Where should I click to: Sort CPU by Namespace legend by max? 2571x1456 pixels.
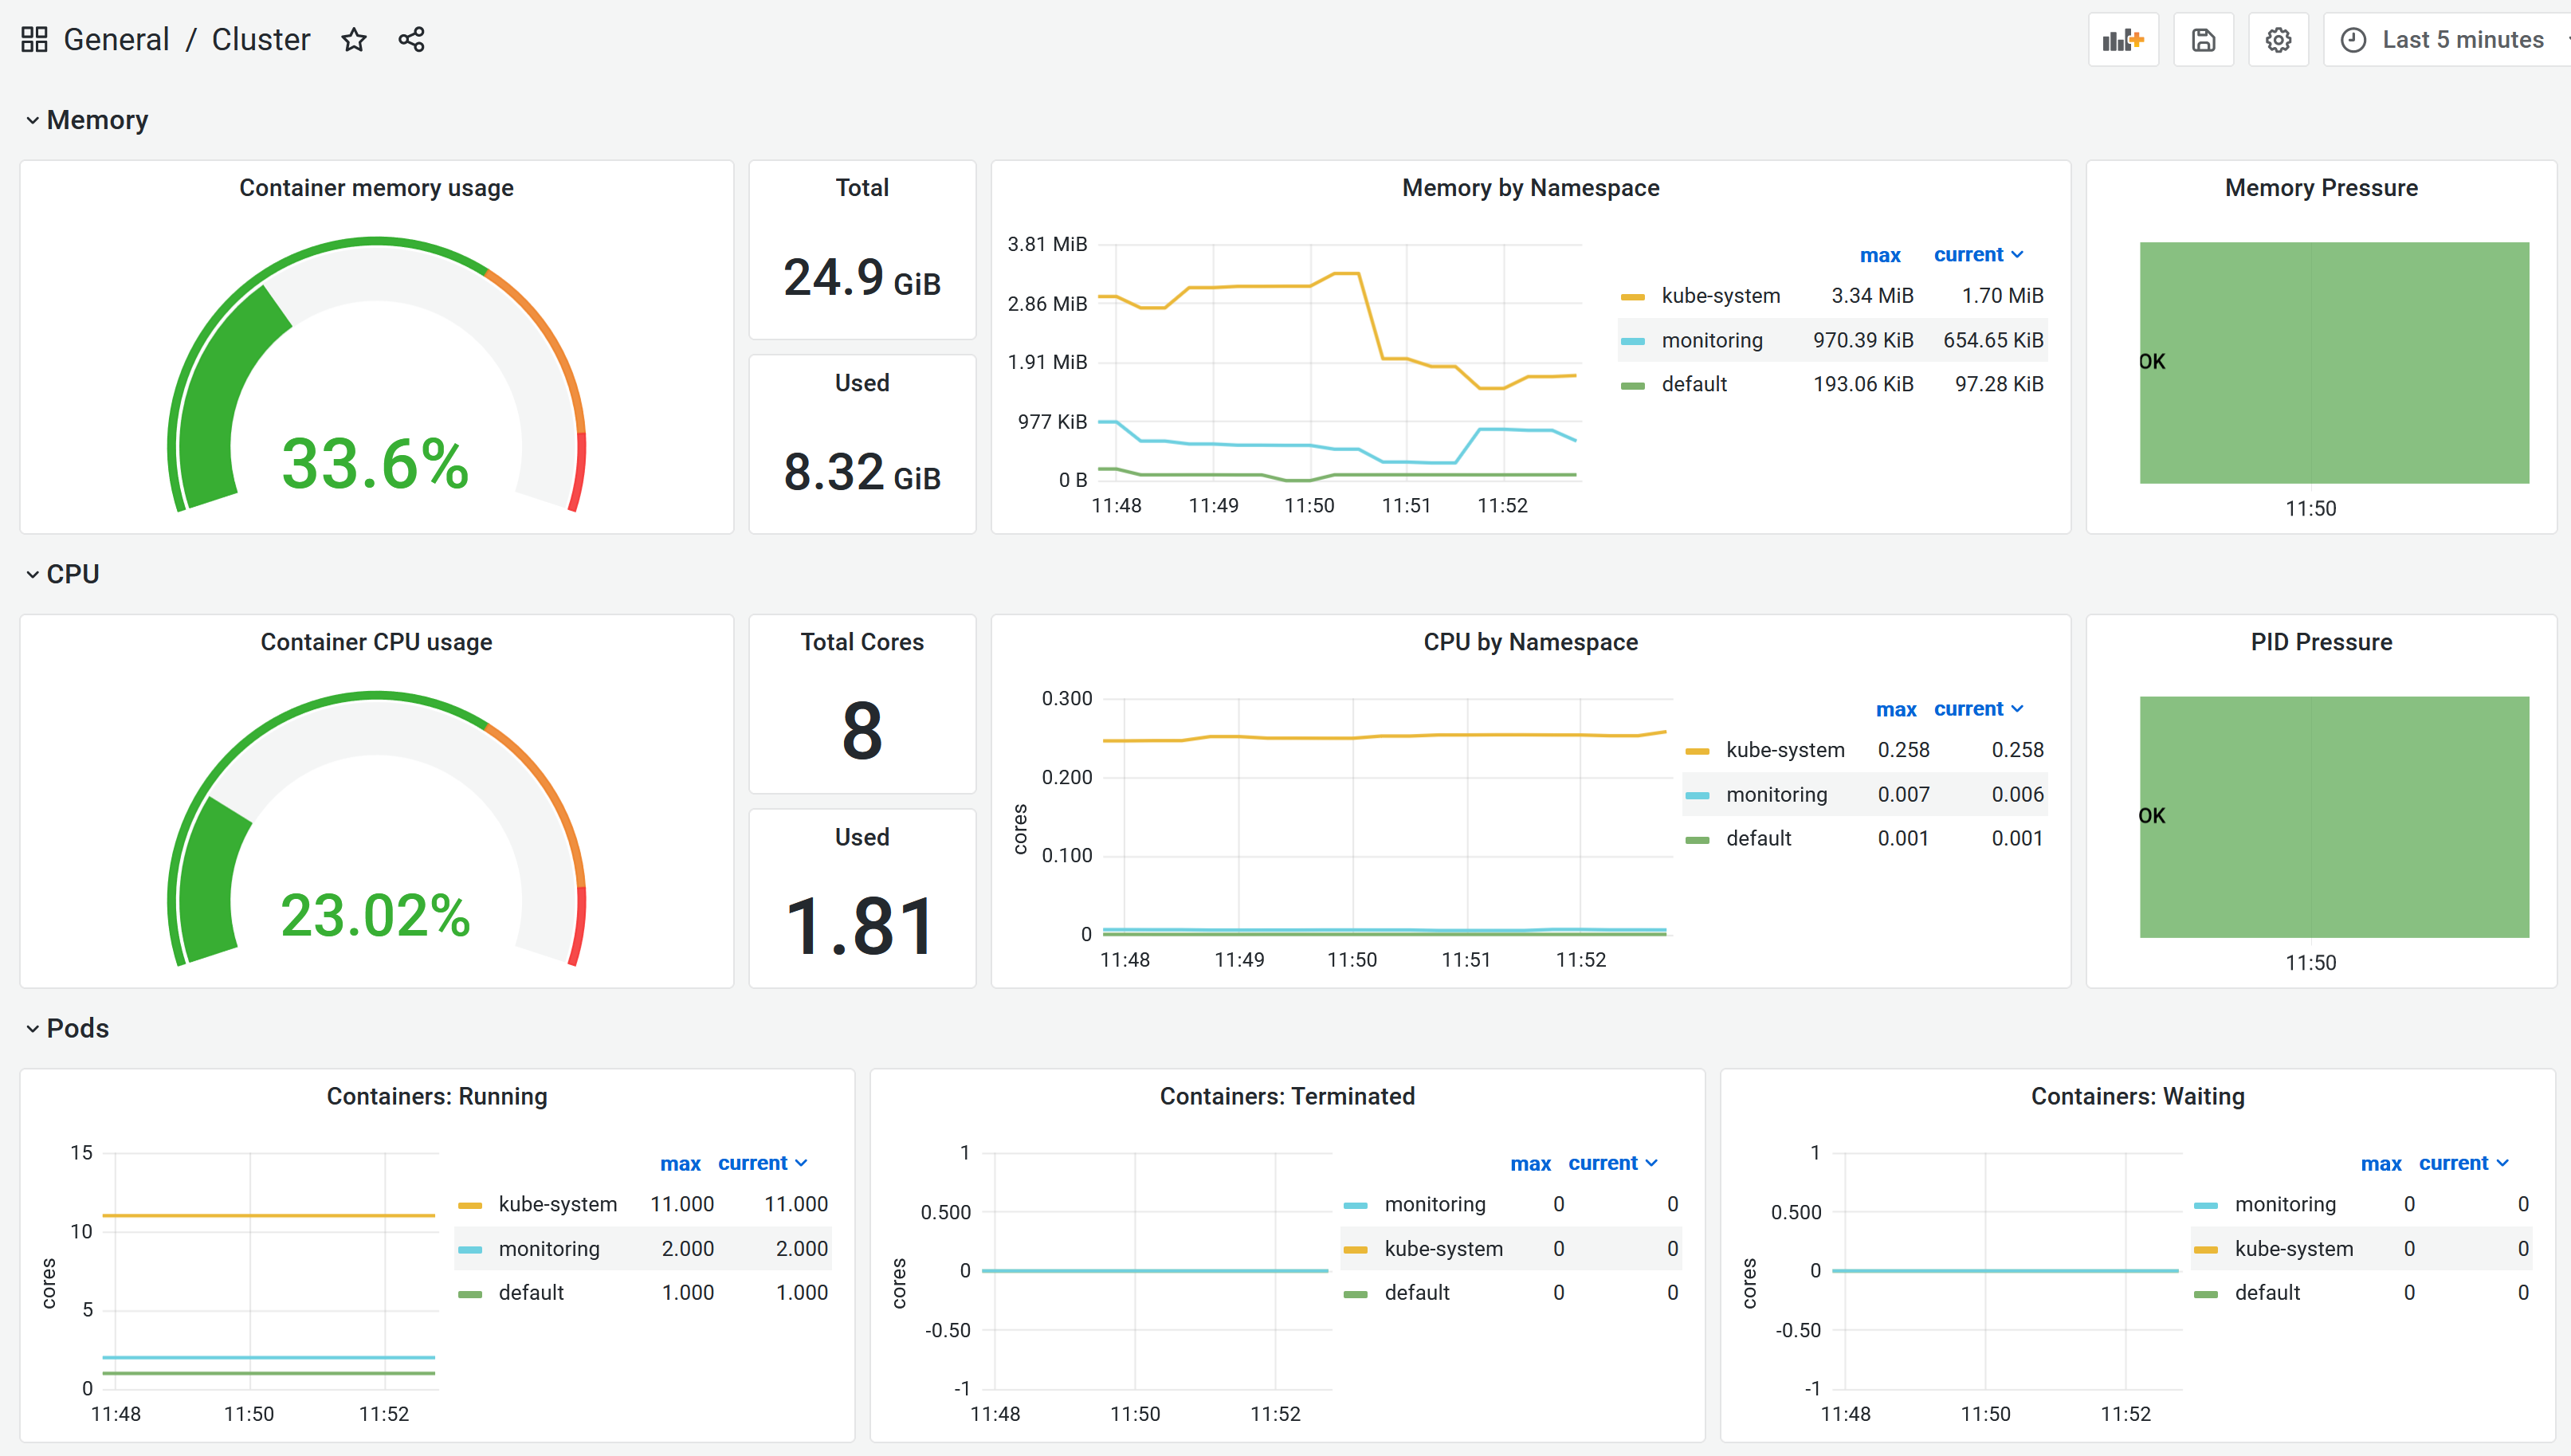click(x=1896, y=709)
